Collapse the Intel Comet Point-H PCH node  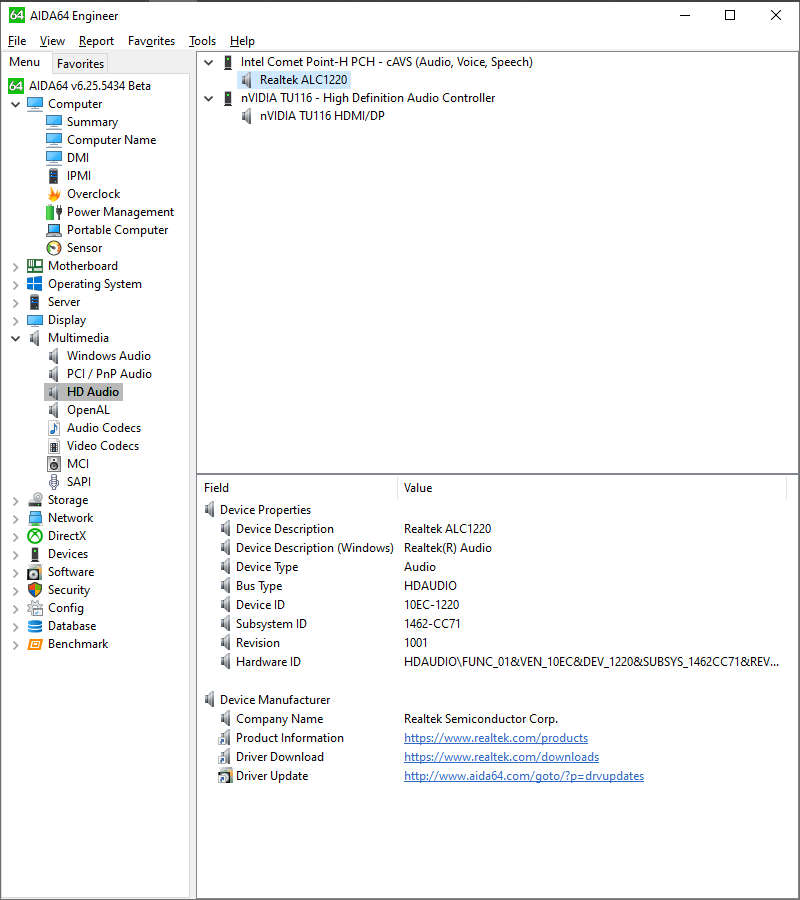[x=209, y=62]
